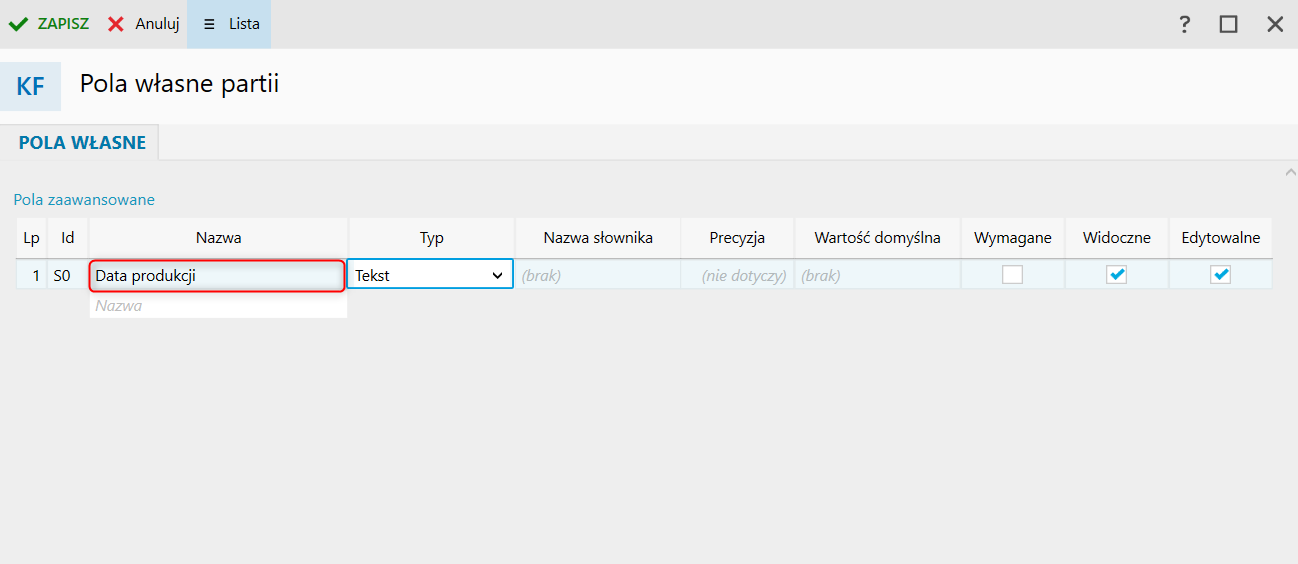Click the empty Nazwa placeholder field
Image resolution: width=1298 pixels, height=564 pixels.
[x=217, y=306]
